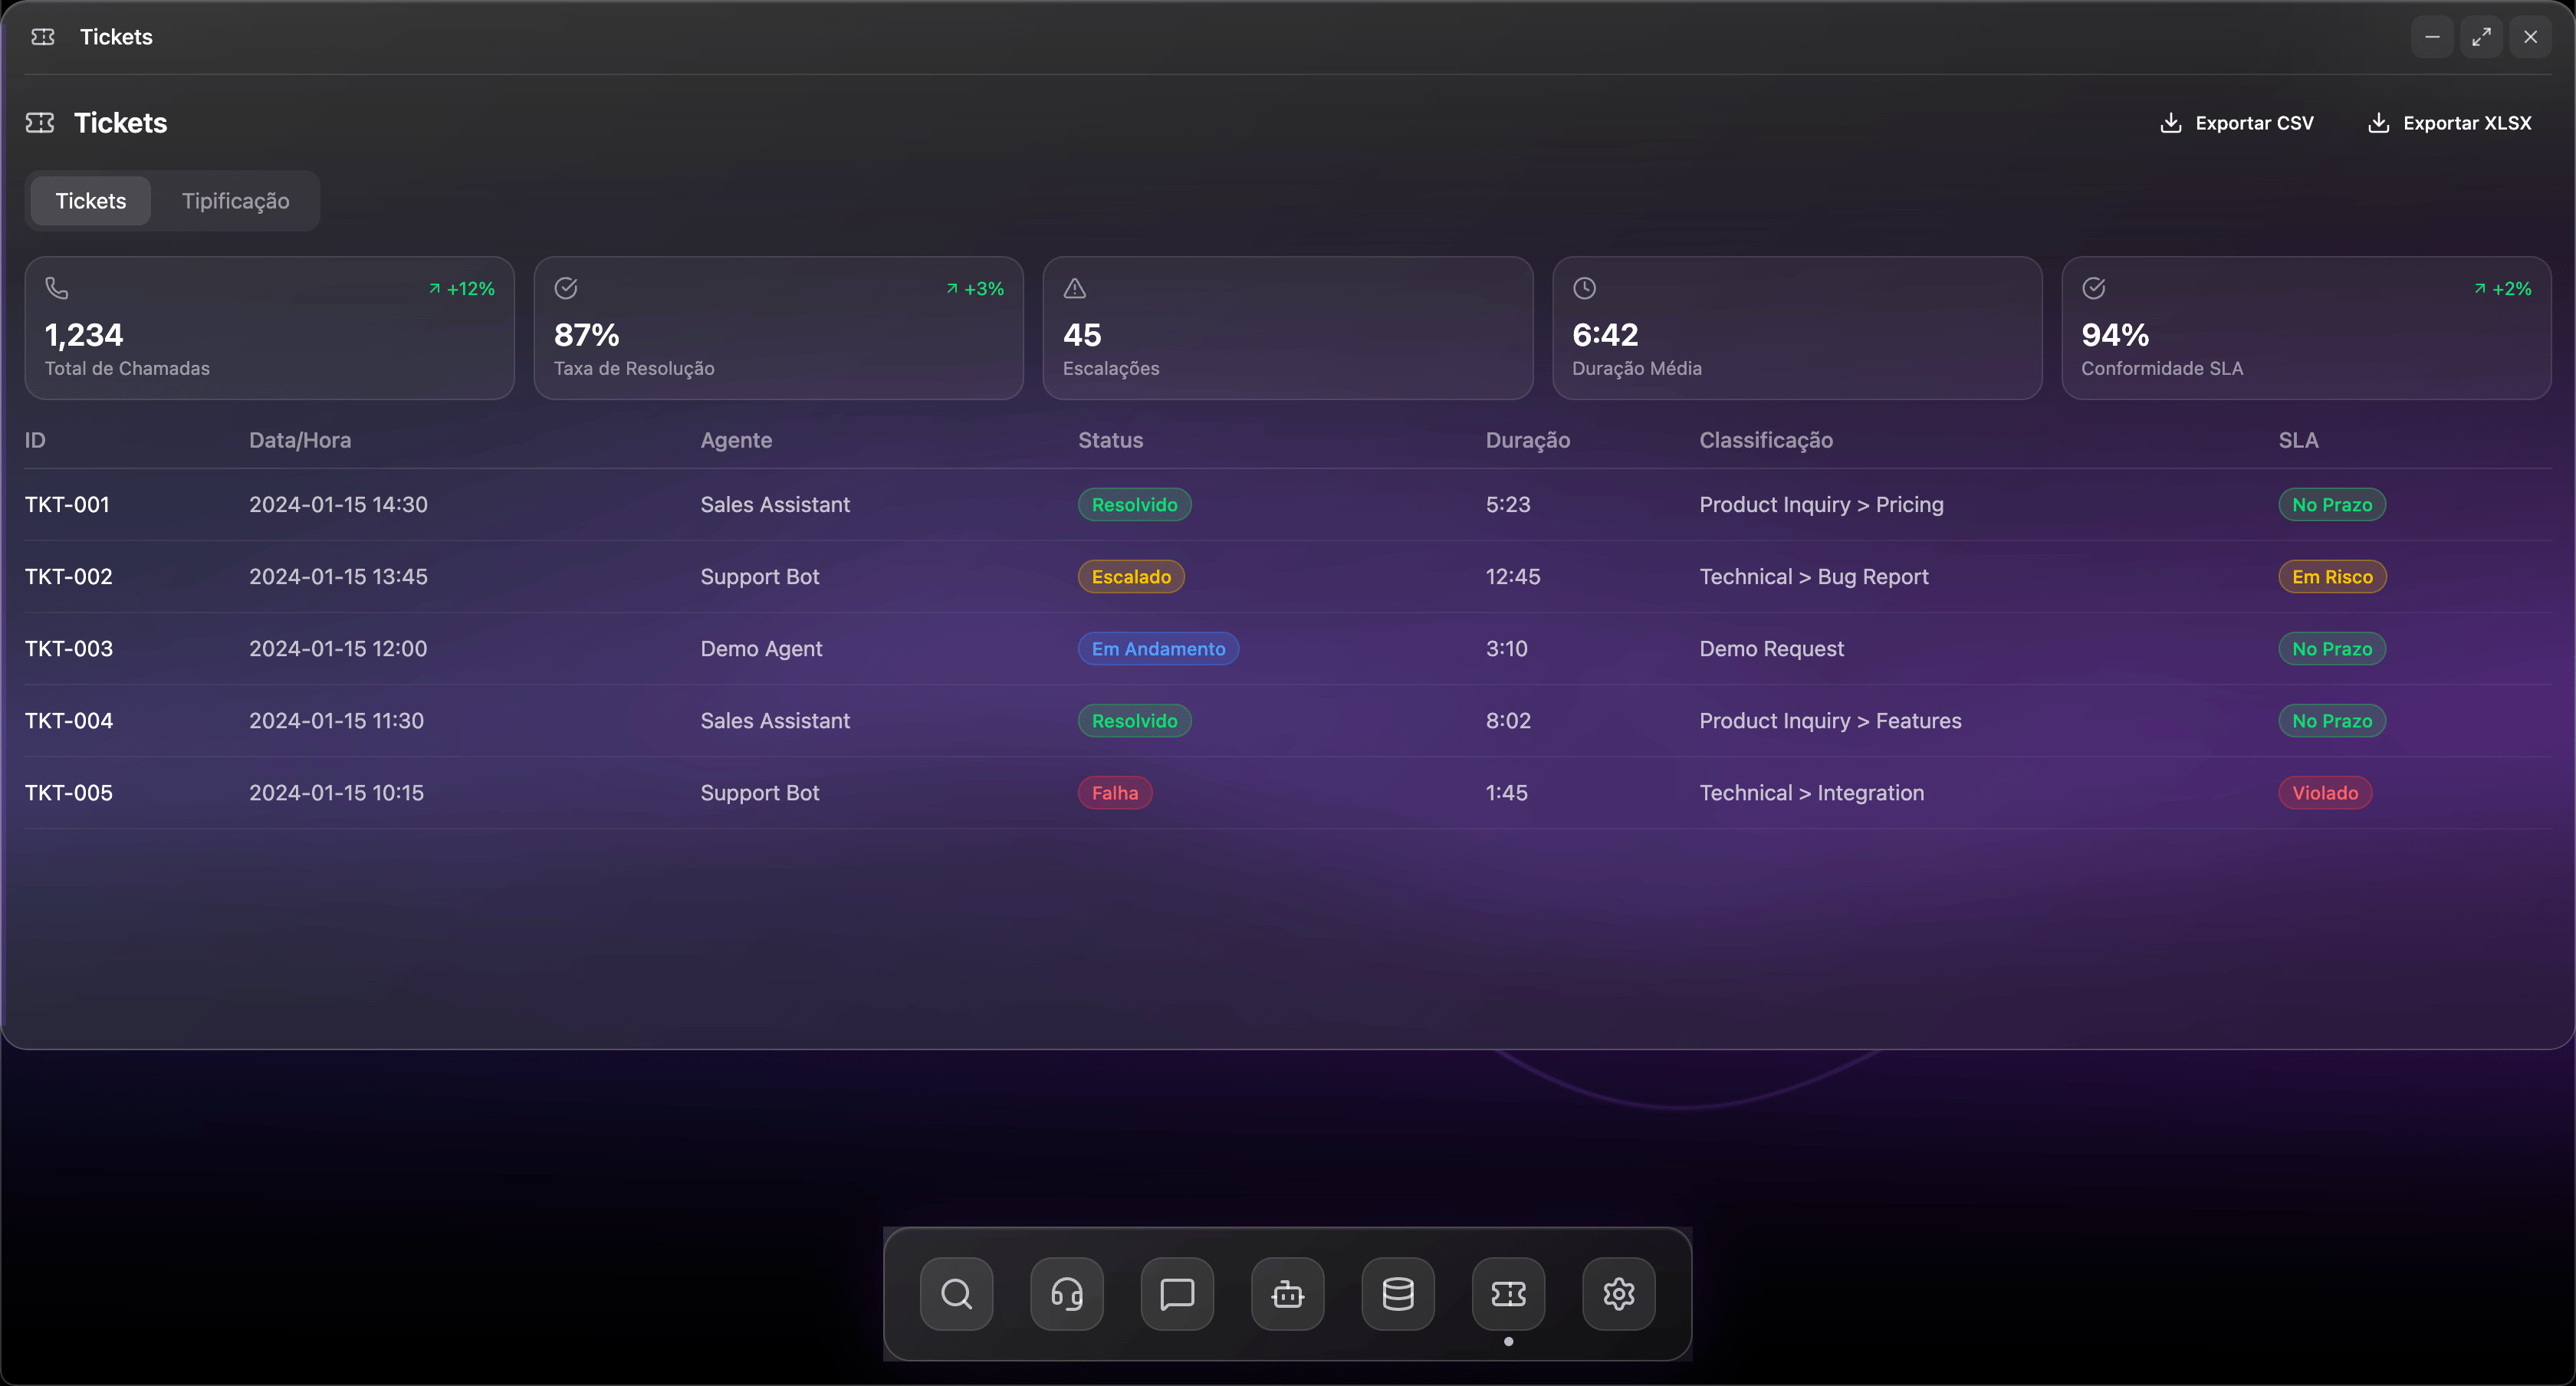Open the search icon in the dock
Image resolution: width=2576 pixels, height=1386 pixels.
pos(956,1294)
